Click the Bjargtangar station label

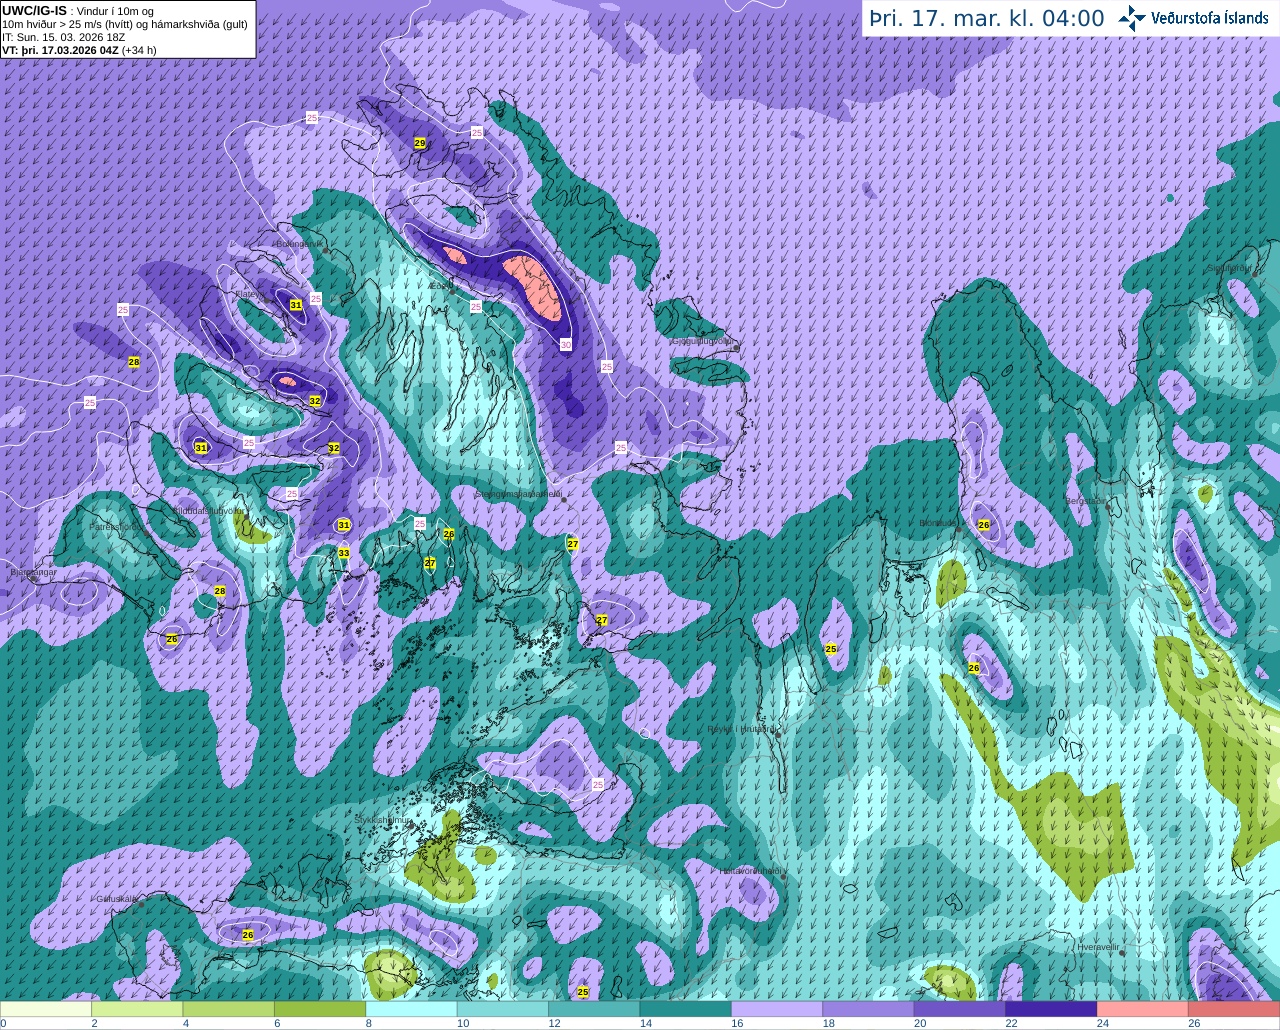pos(33,572)
